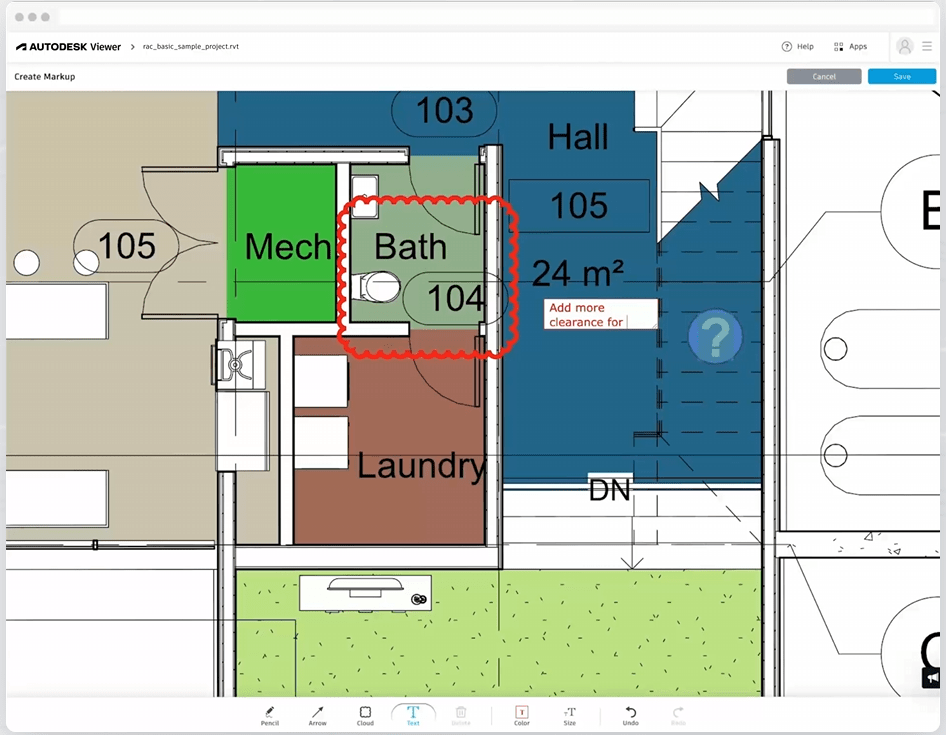
Task: Select the Text markup tool
Action: pyautogui.click(x=413, y=716)
